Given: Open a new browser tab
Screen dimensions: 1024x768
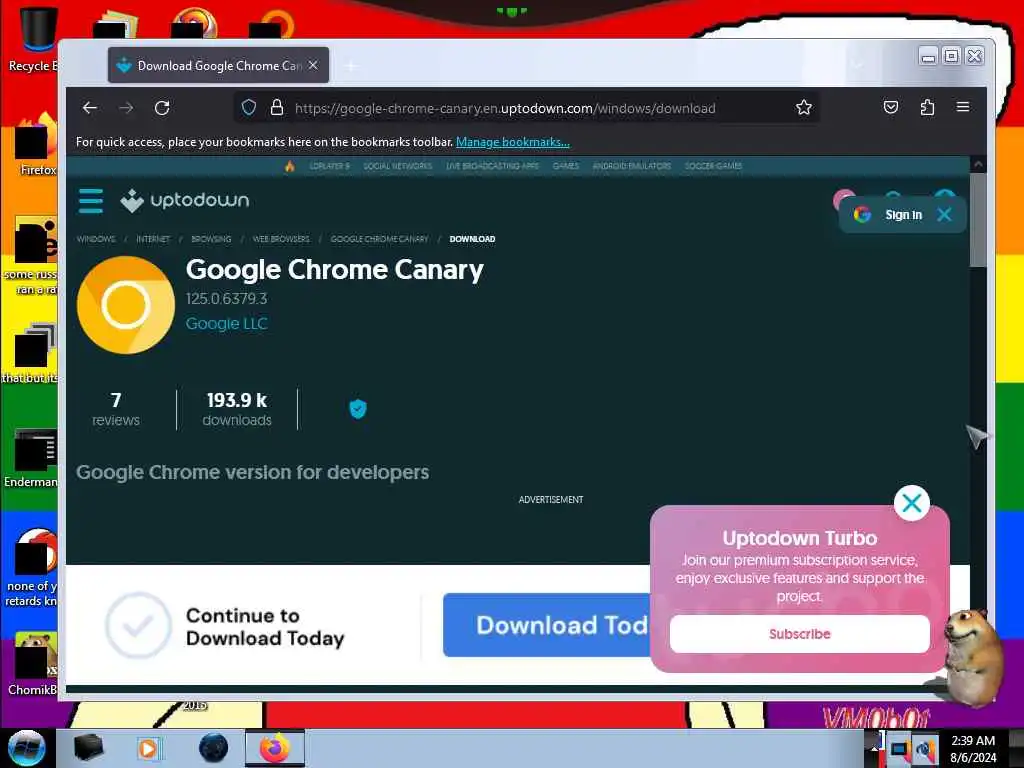Looking at the screenshot, I should (x=351, y=66).
